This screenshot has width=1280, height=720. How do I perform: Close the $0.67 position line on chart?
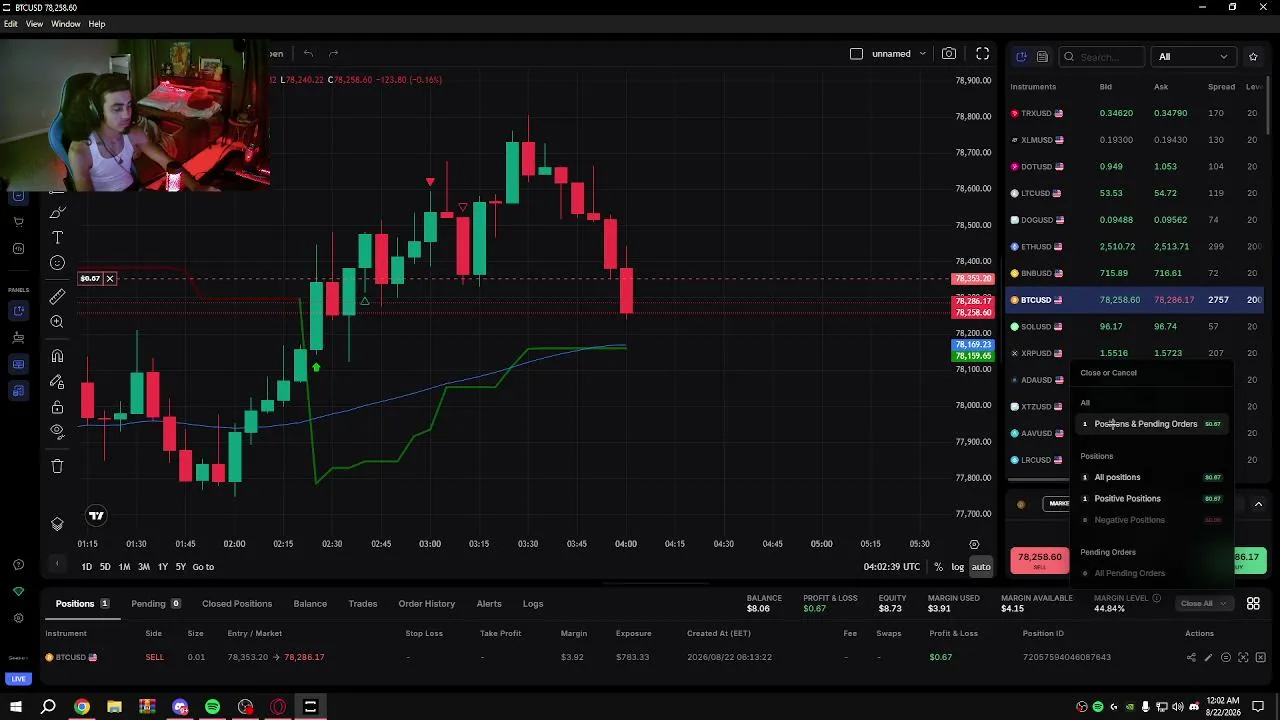pos(110,279)
